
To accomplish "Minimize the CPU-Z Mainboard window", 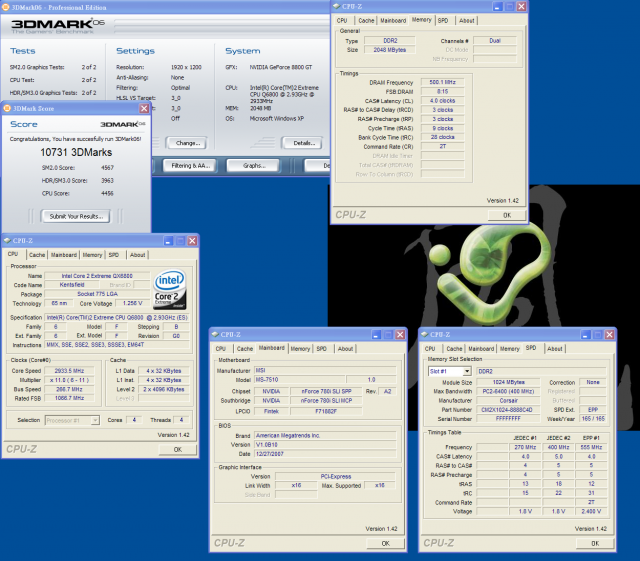I will click(x=376, y=335).
